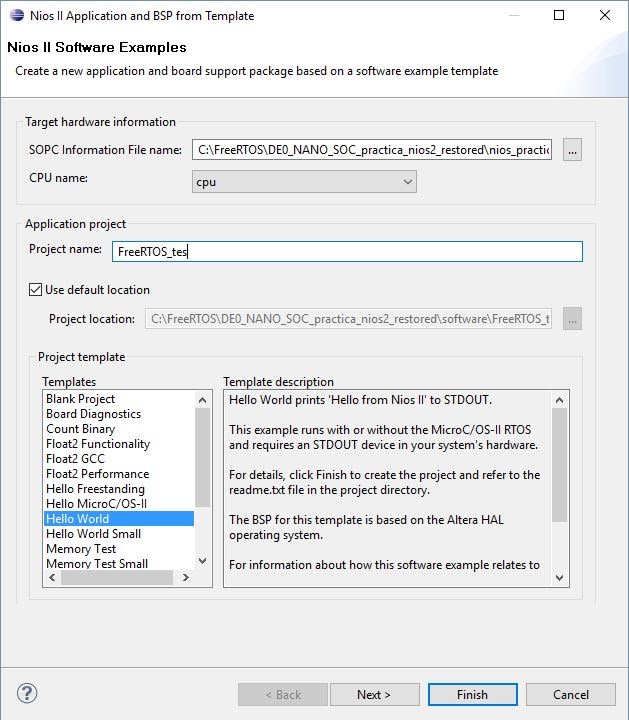Click templates list left scroll arrow

[52, 578]
